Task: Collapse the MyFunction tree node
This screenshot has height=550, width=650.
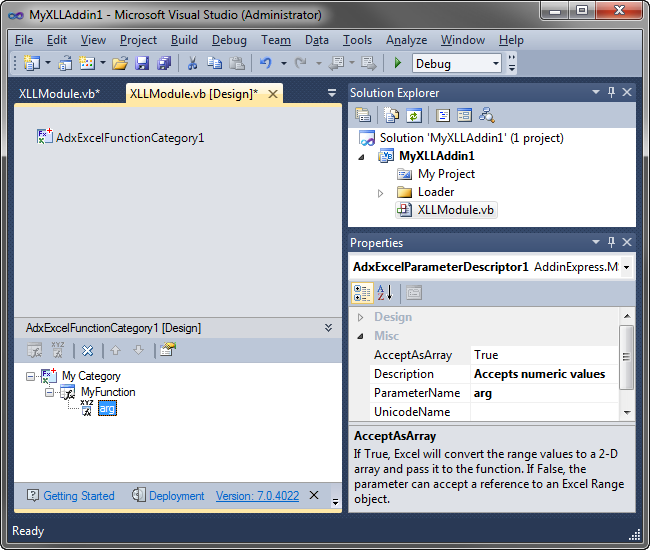Action: point(49,393)
